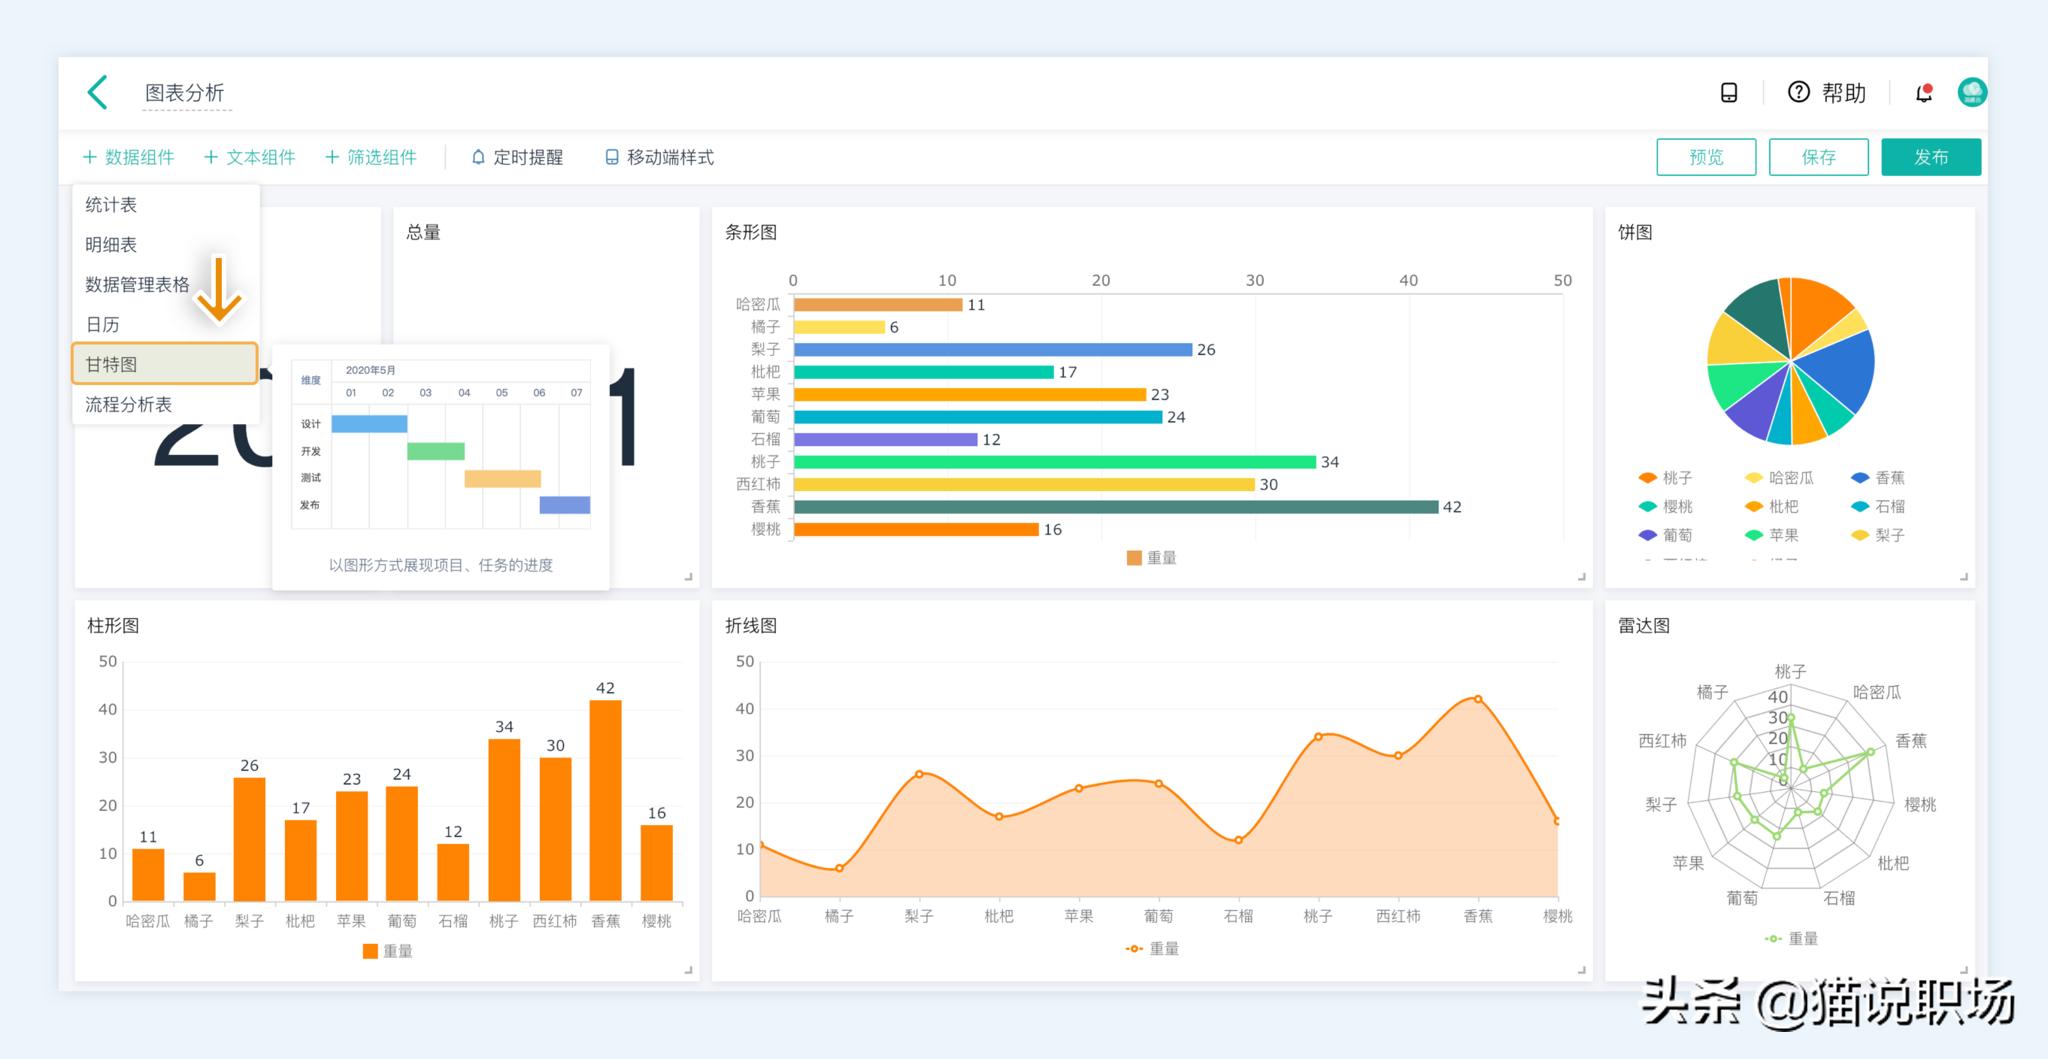Click resize handle of 条形图 panel
Screen dimensions: 2048x1059
1581,576
